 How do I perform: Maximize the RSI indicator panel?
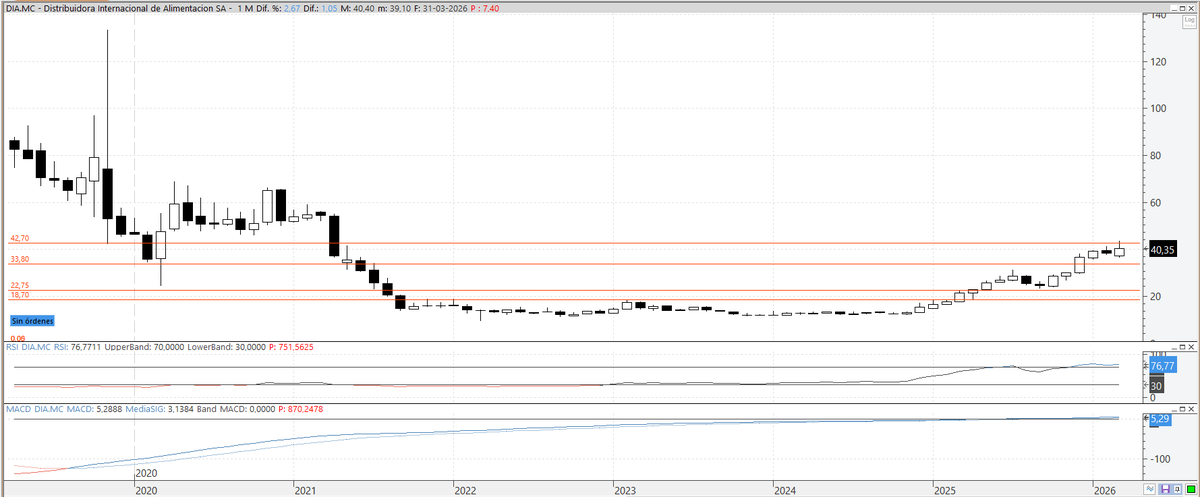pyautogui.click(x=1182, y=347)
